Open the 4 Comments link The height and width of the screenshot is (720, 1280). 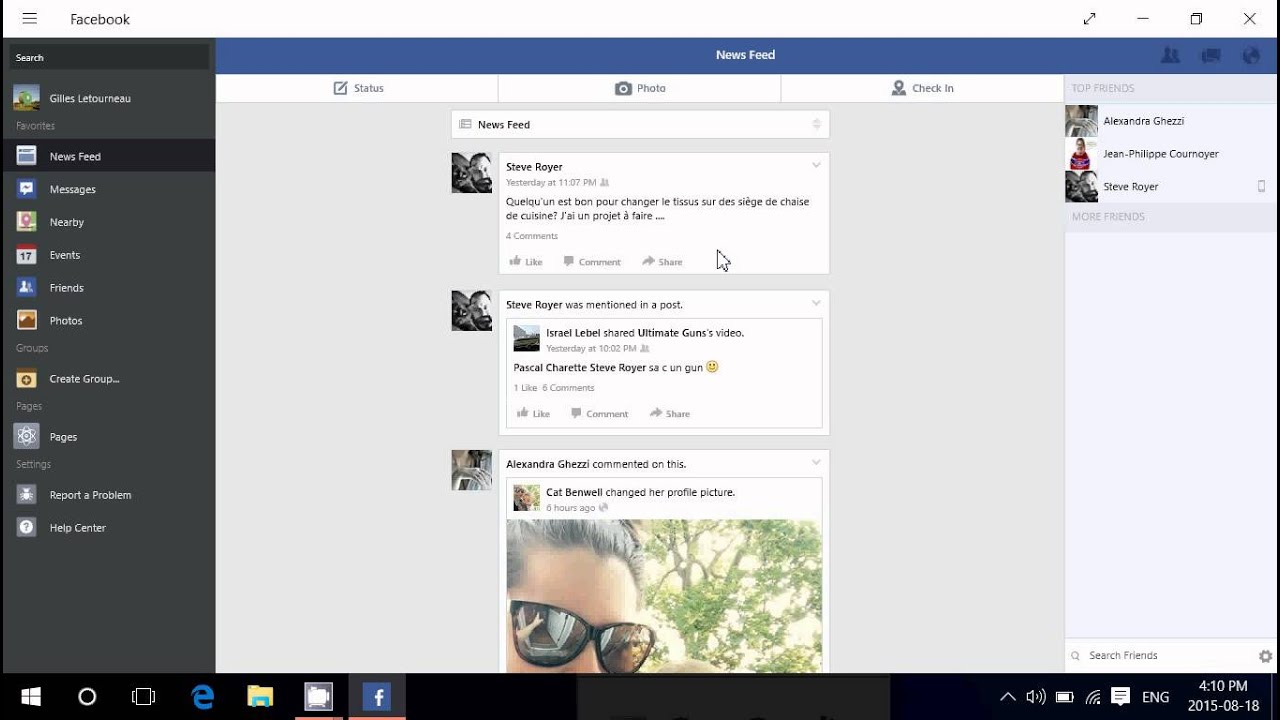tap(532, 236)
